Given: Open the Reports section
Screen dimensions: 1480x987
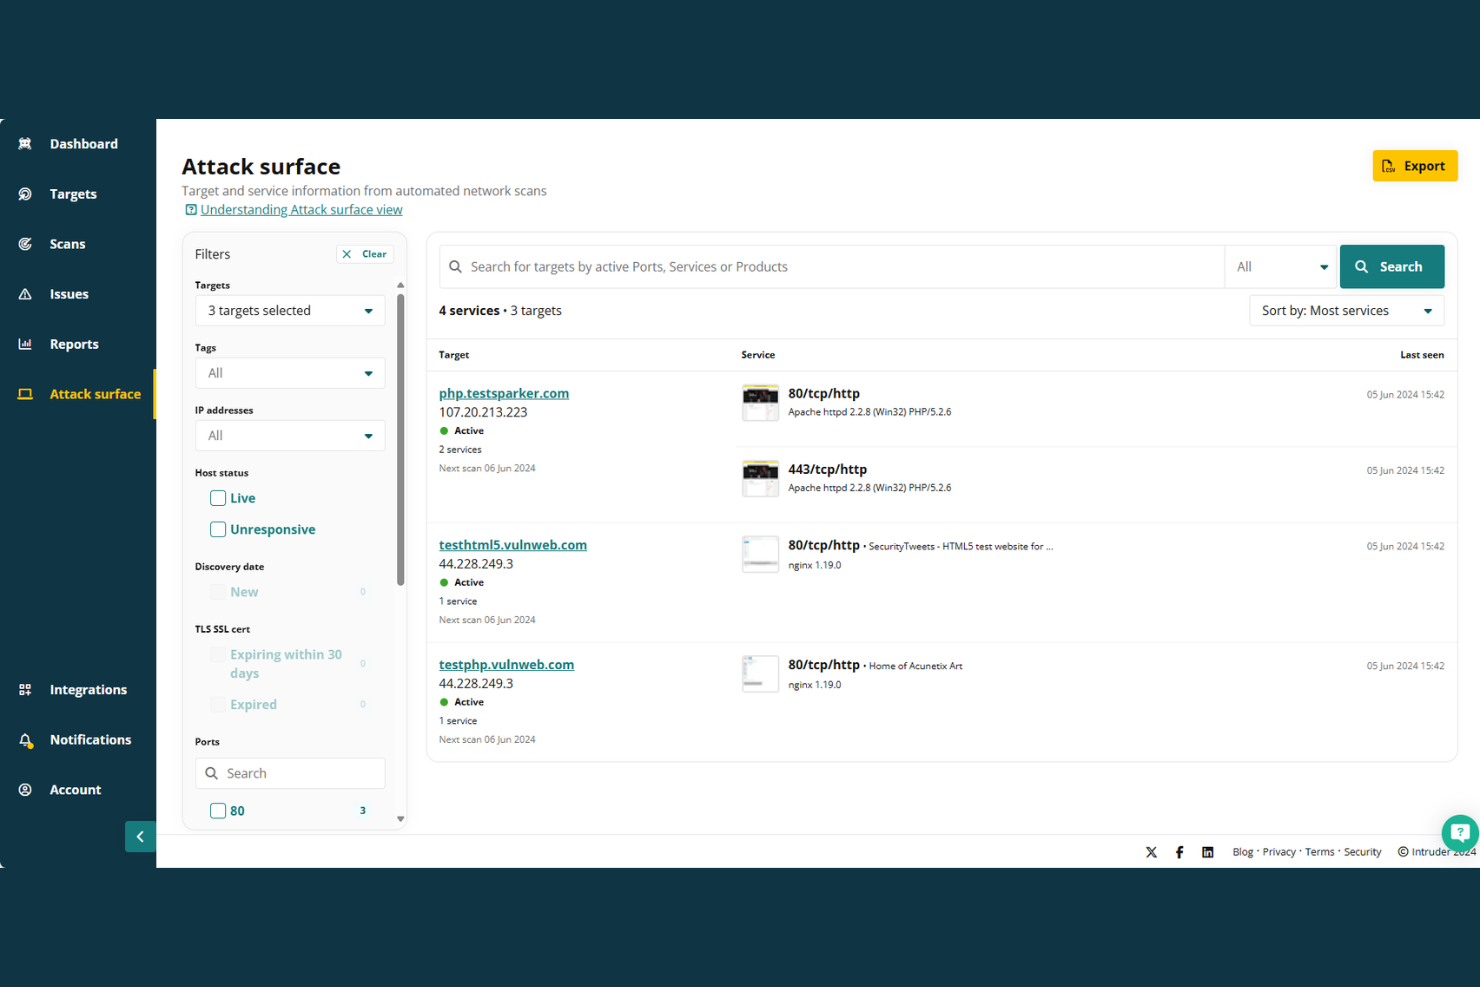Looking at the screenshot, I should tap(74, 344).
